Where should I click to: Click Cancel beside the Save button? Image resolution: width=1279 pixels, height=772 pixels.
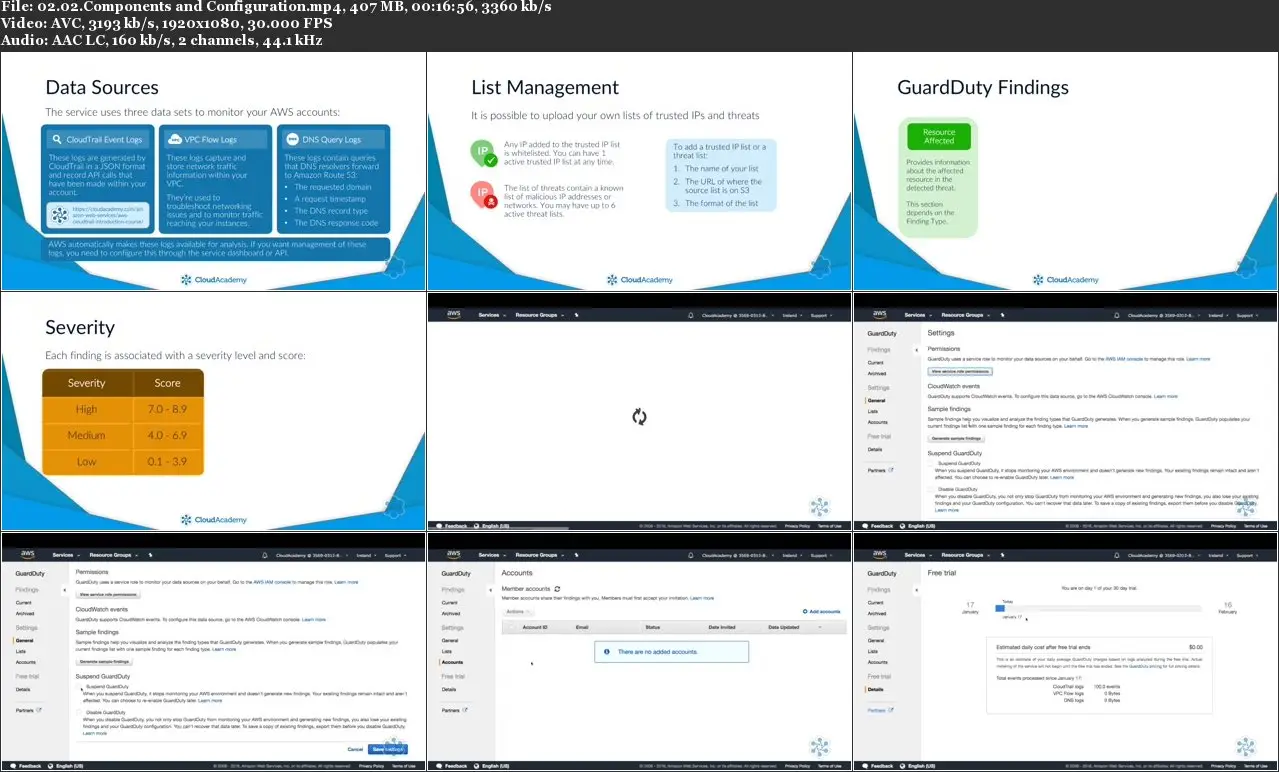point(355,749)
